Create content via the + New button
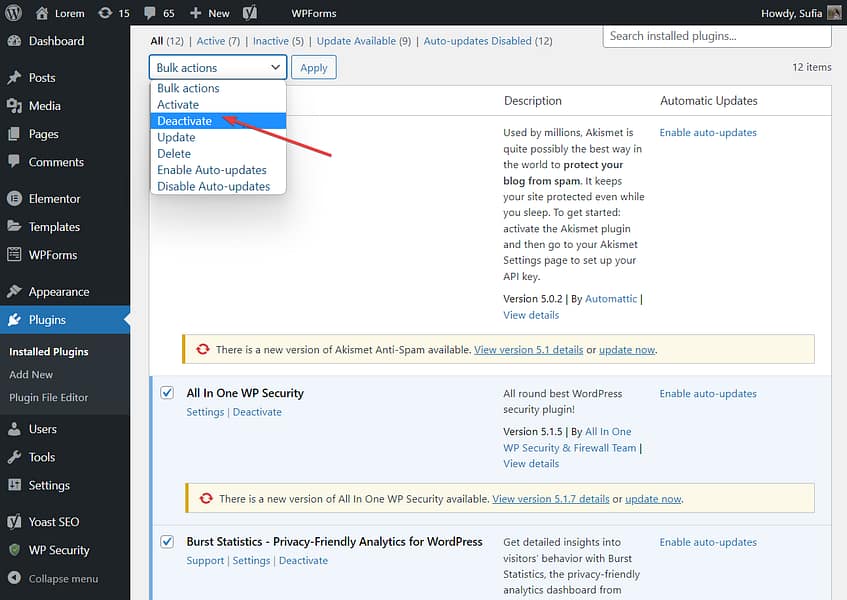 pos(210,13)
